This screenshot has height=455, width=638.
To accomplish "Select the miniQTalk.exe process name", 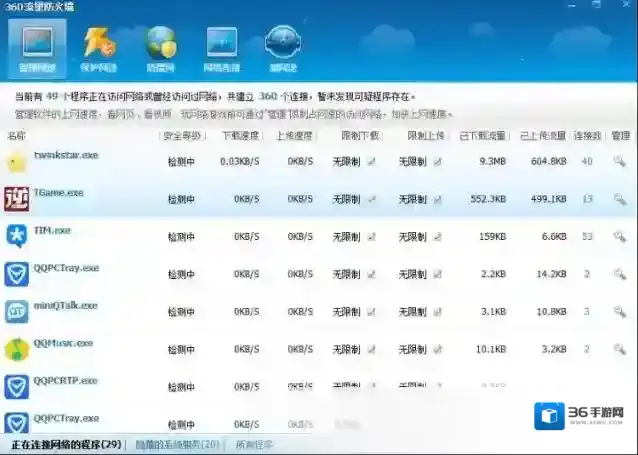I will click(66, 305).
